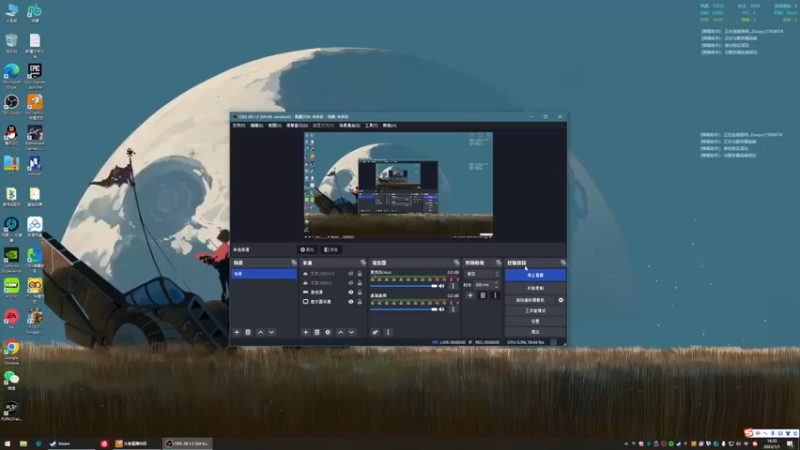Open QQ penguin desktop icon
The width and height of the screenshot is (800, 450).
[x=11, y=135]
